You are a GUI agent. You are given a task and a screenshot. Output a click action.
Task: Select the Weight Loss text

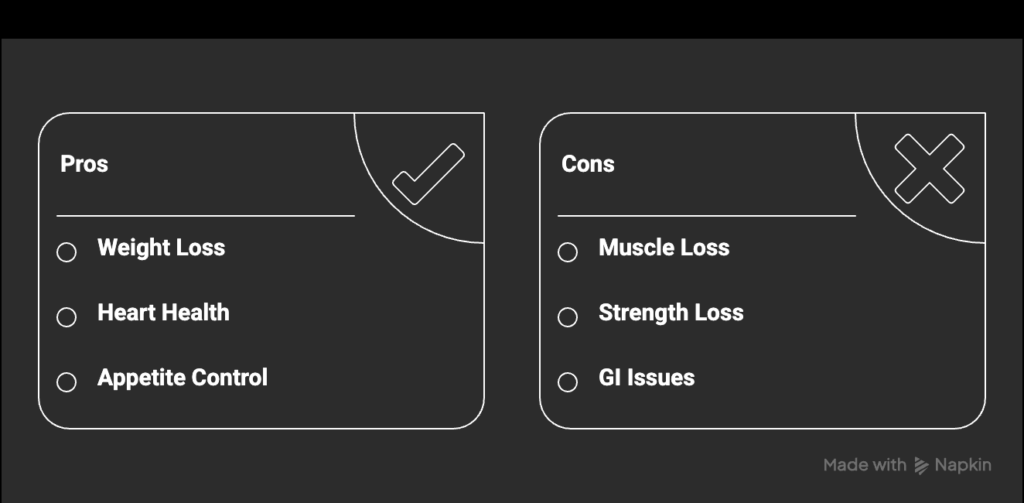pos(161,248)
